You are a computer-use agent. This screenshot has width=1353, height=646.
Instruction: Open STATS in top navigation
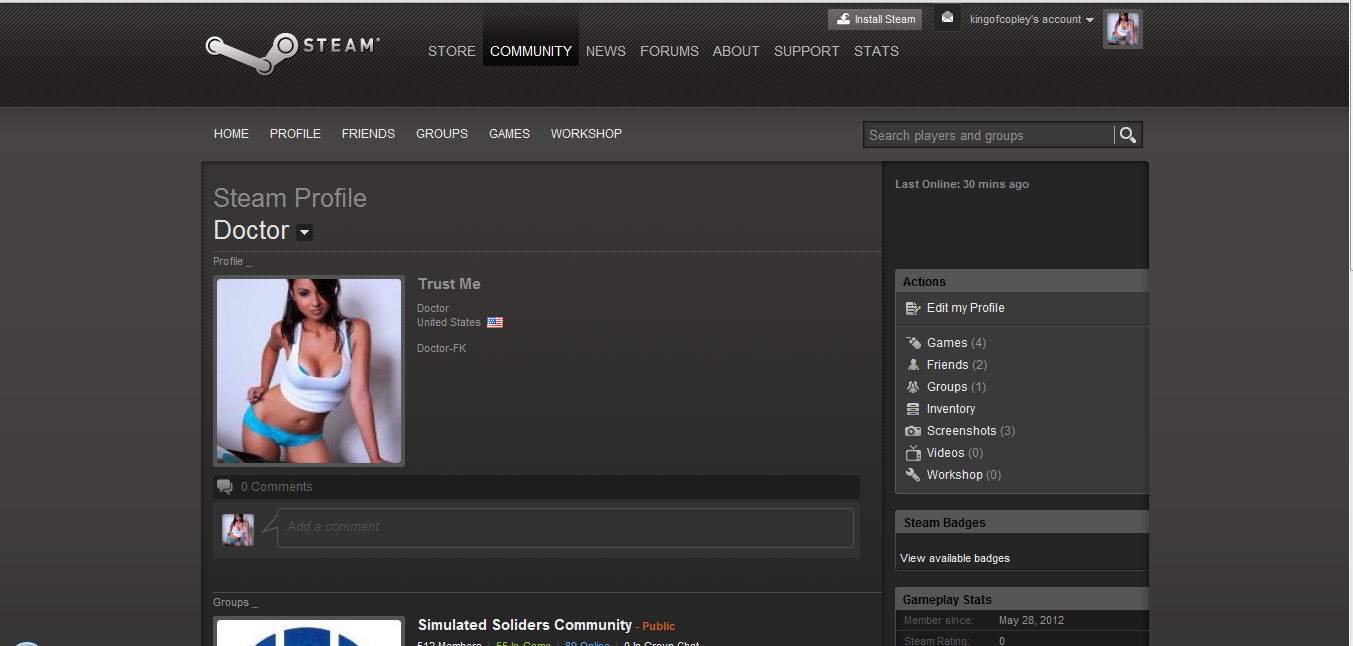(x=876, y=51)
